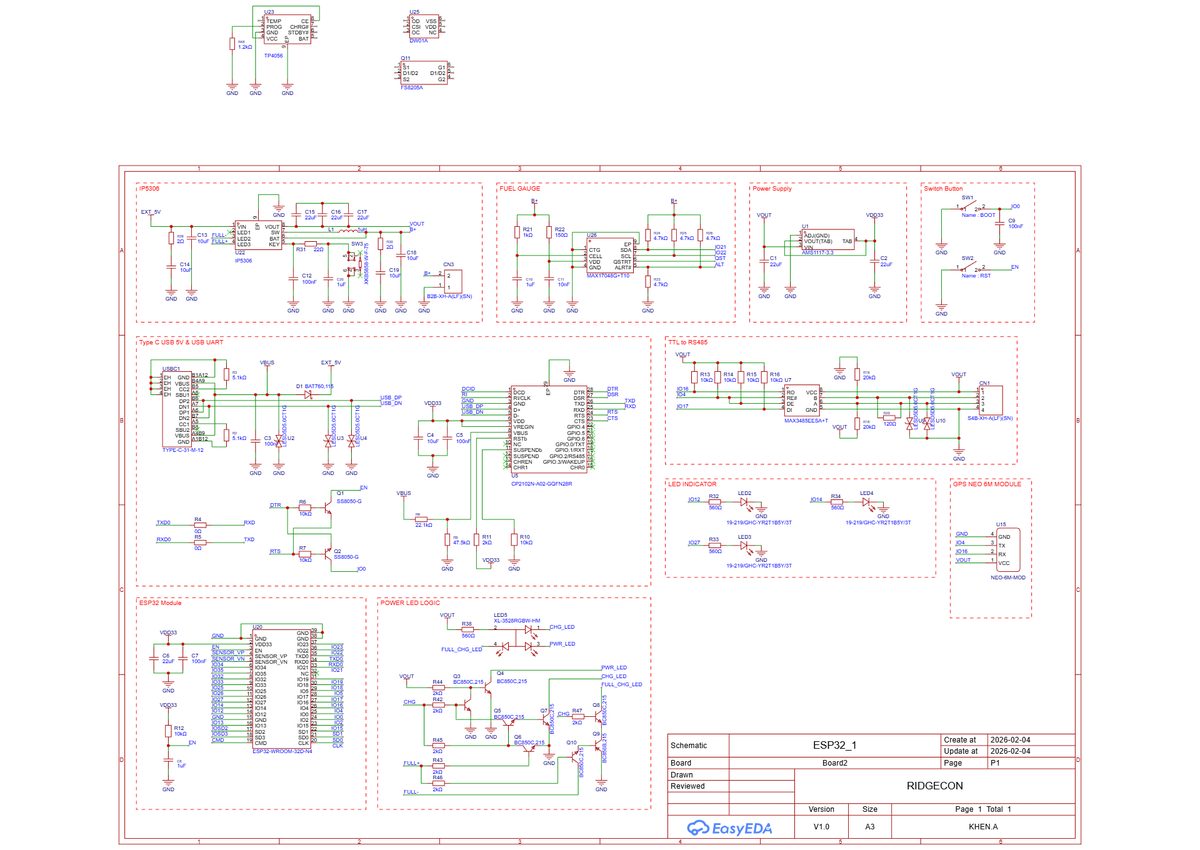Image resolution: width=1200 pixels, height=850 pixels.
Task: Select capacitor C1 22uF in power supply
Action: [x=765, y=261]
